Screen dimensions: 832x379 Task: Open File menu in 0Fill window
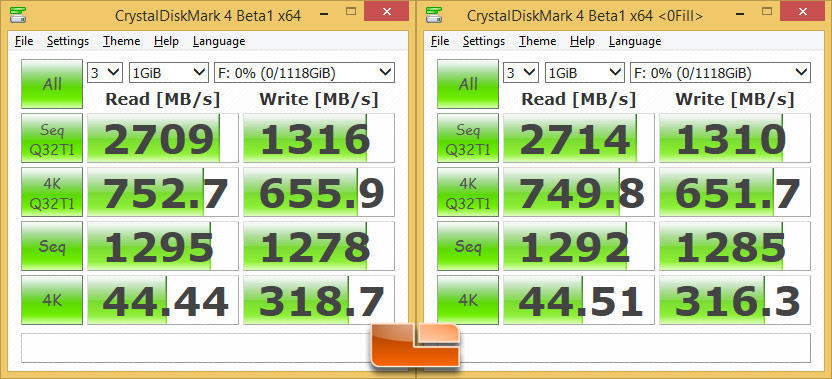440,41
